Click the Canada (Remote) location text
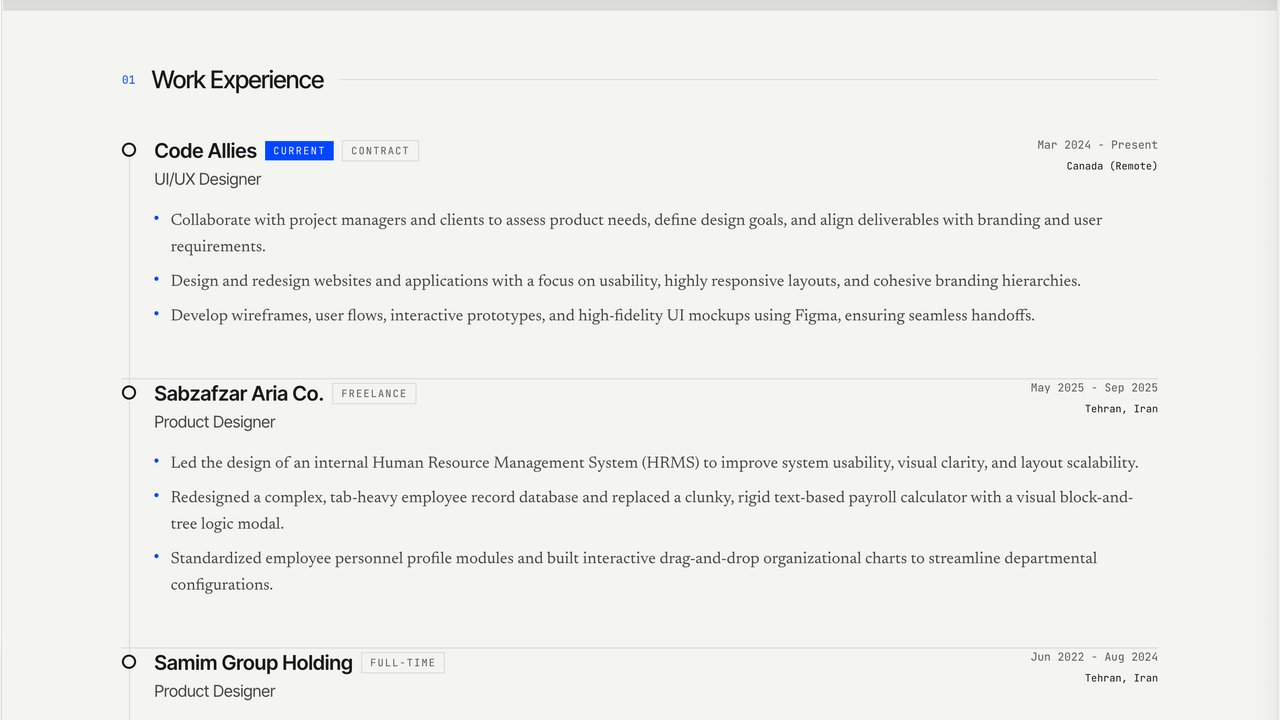Image resolution: width=1280 pixels, height=720 pixels. point(1112,166)
